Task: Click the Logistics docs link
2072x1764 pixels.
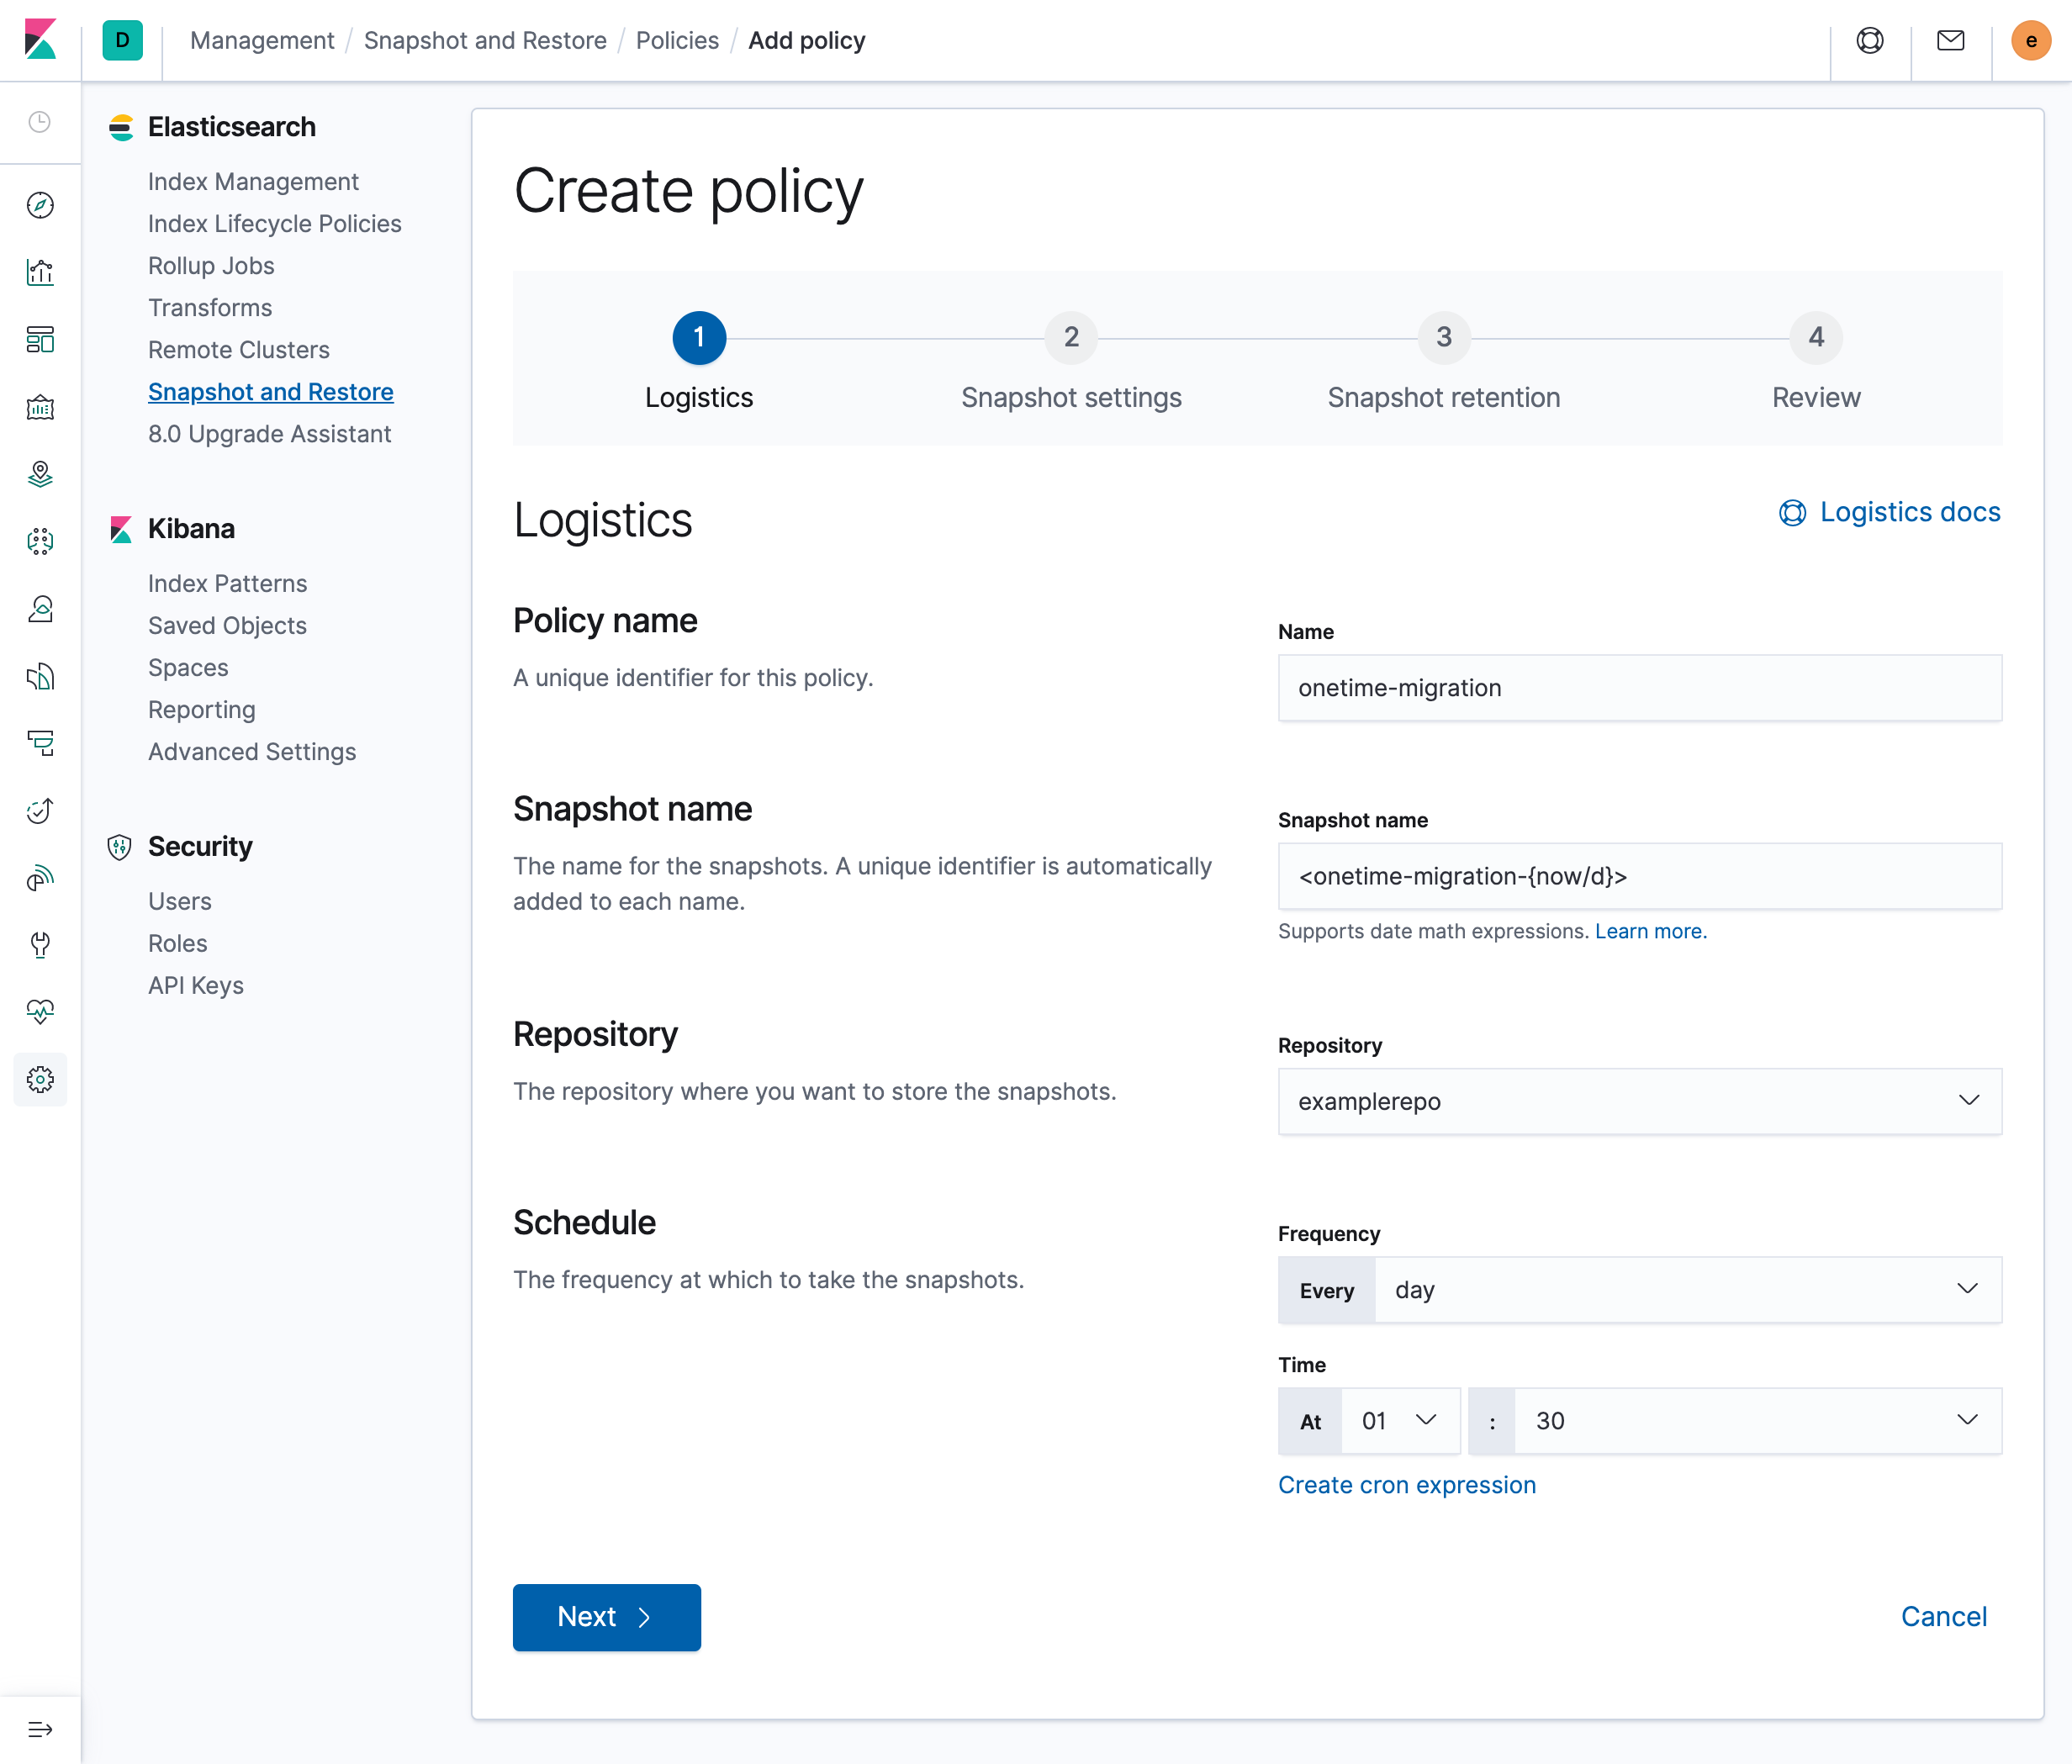Action: (1890, 511)
